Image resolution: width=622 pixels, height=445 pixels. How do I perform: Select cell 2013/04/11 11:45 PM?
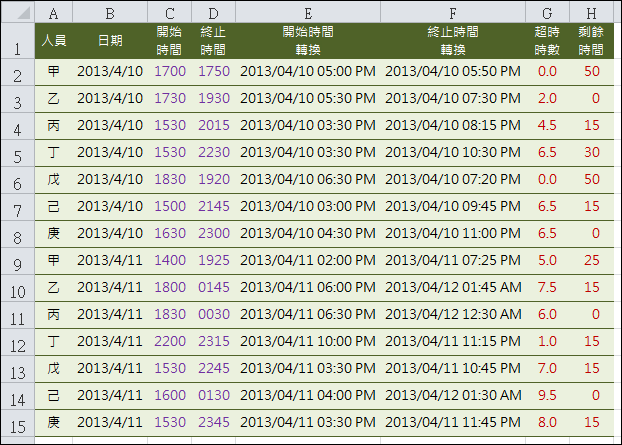(x=453, y=422)
